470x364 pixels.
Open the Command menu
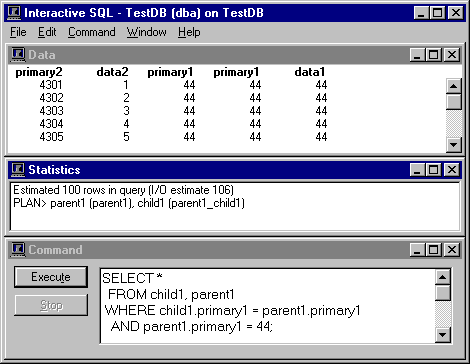(92, 32)
